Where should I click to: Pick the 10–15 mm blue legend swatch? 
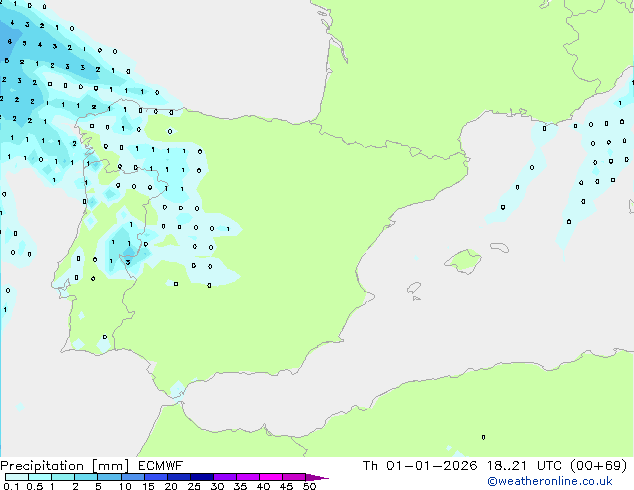pos(132,477)
